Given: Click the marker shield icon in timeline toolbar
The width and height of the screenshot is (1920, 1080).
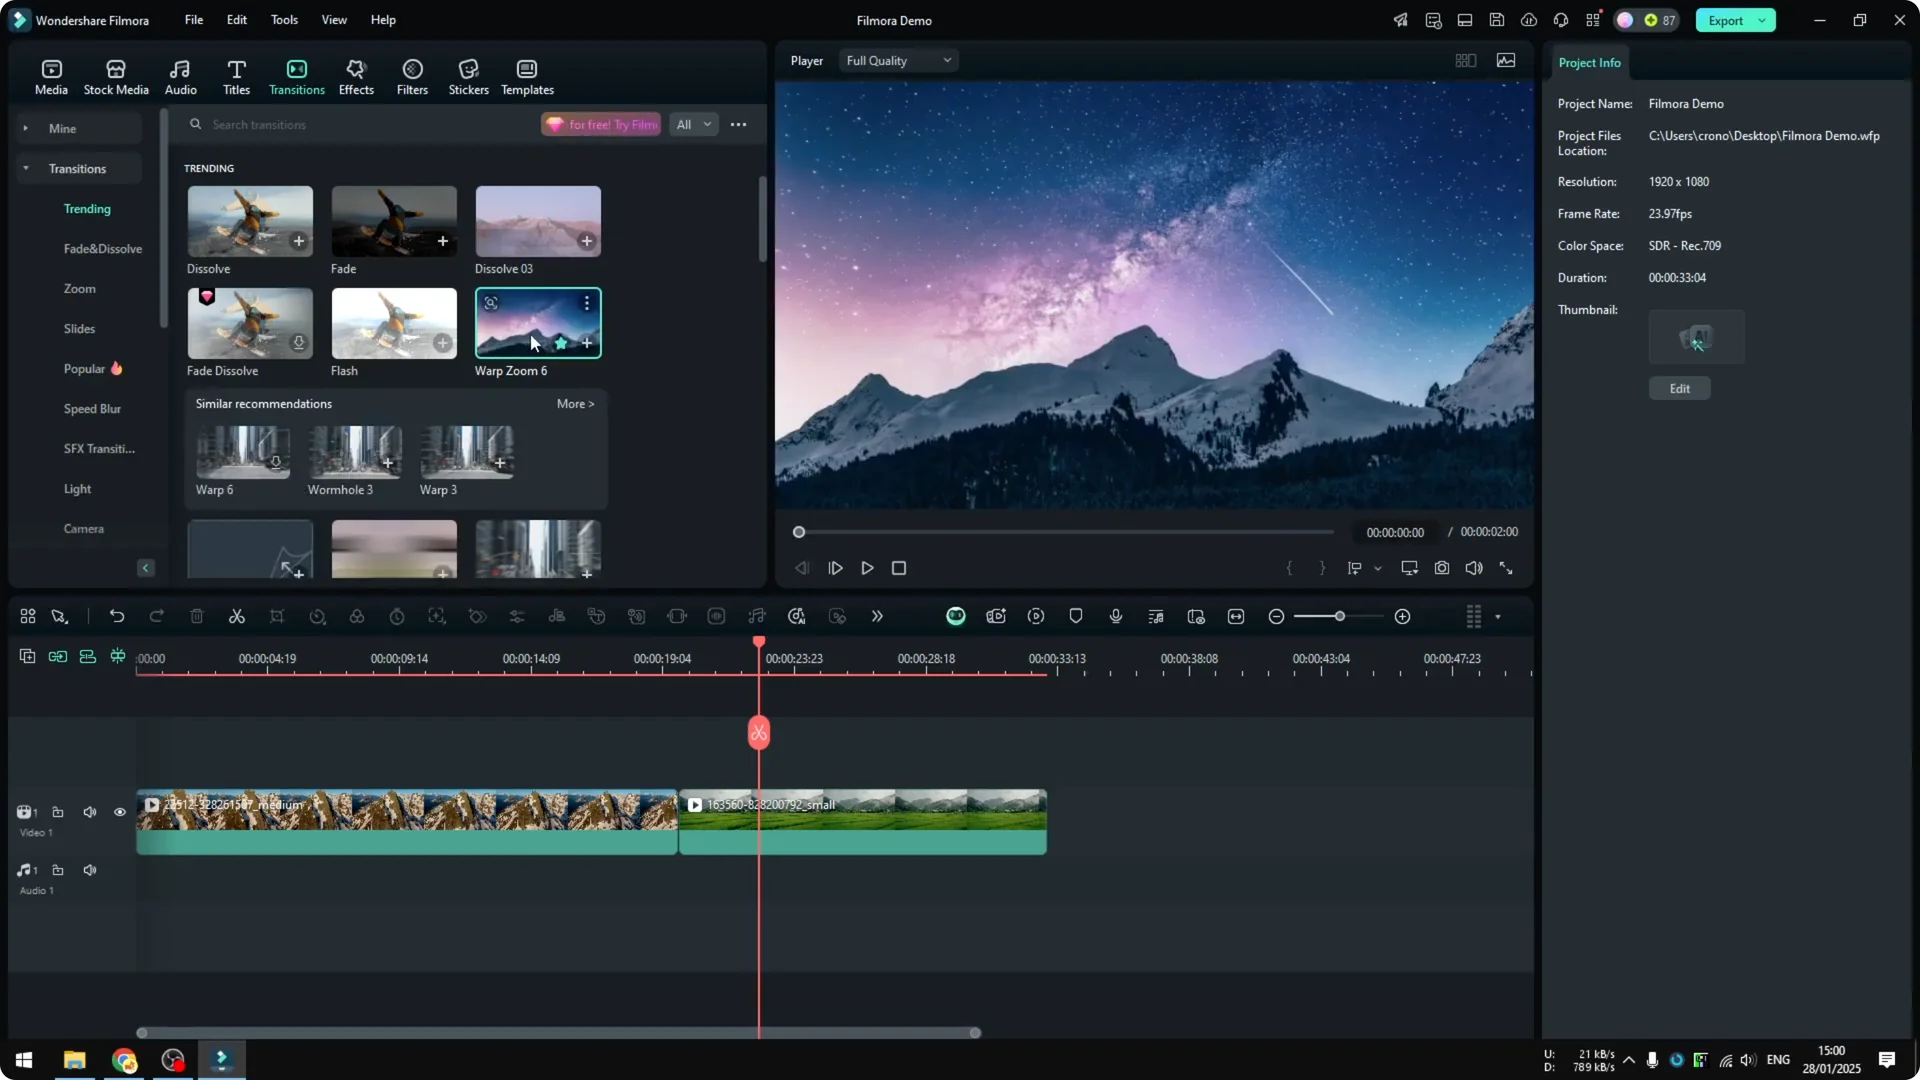Looking at the screenshot, I should 1076,617.
